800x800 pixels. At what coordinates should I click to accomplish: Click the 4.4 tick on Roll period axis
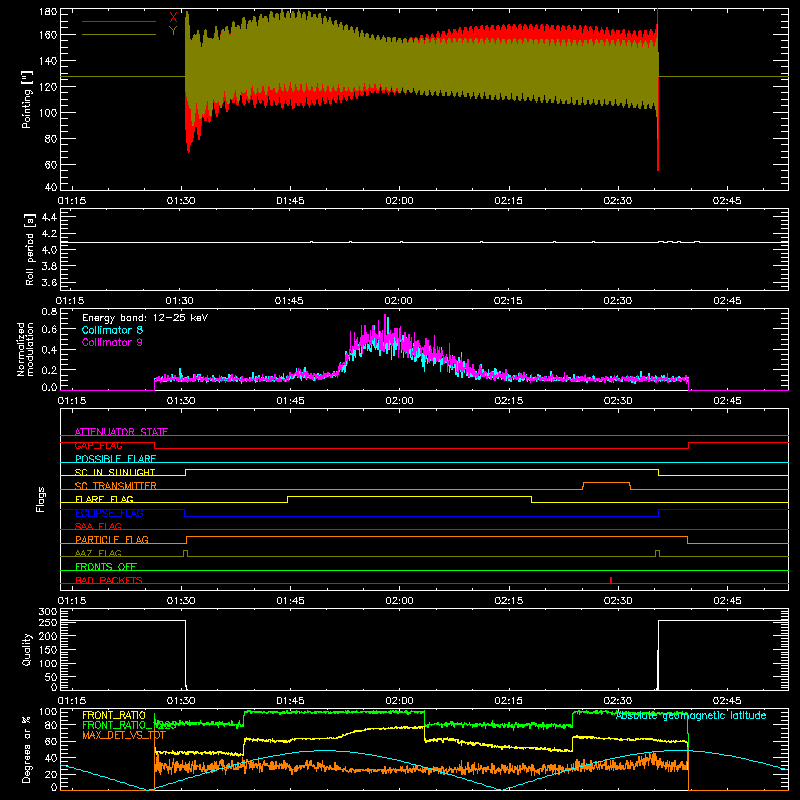coord(49,217)
